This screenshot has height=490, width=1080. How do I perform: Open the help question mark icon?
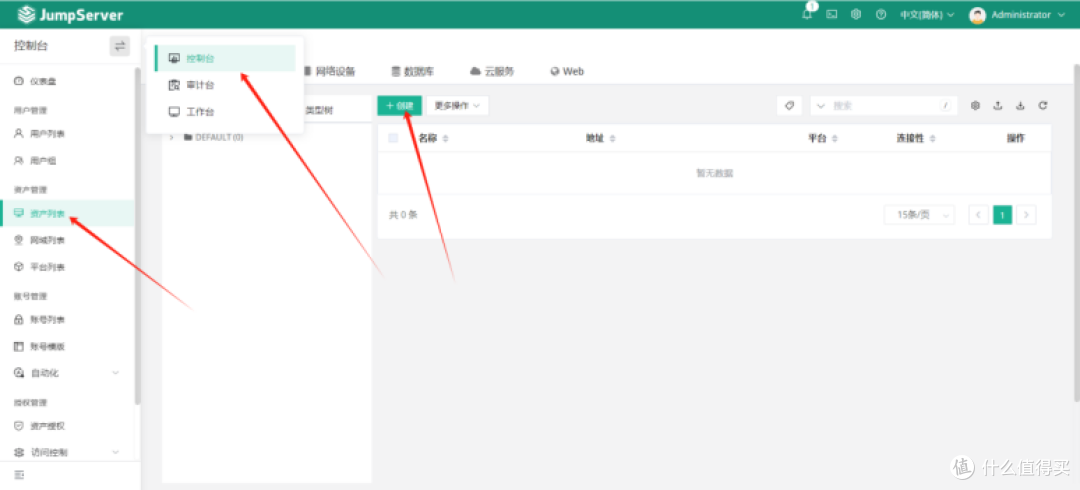(880, 14)
